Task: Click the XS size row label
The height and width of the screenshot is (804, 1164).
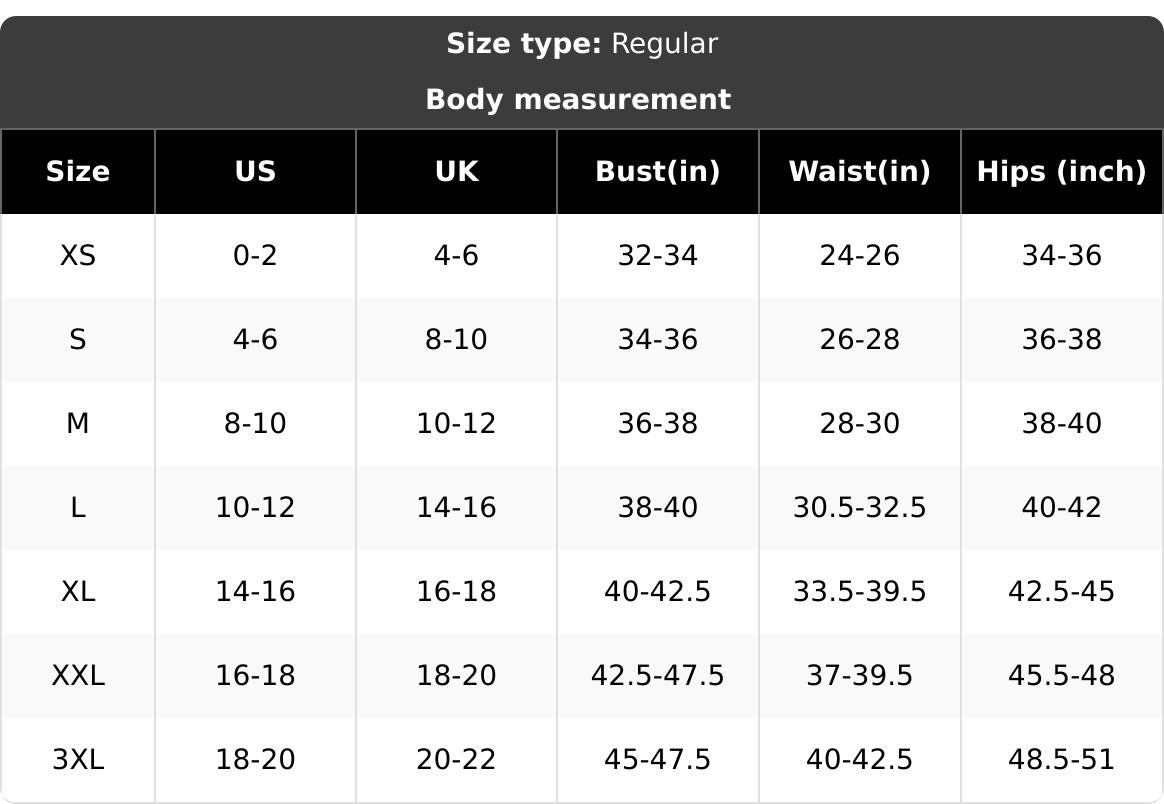Action: pyautogui.click(x=78, y=255)
